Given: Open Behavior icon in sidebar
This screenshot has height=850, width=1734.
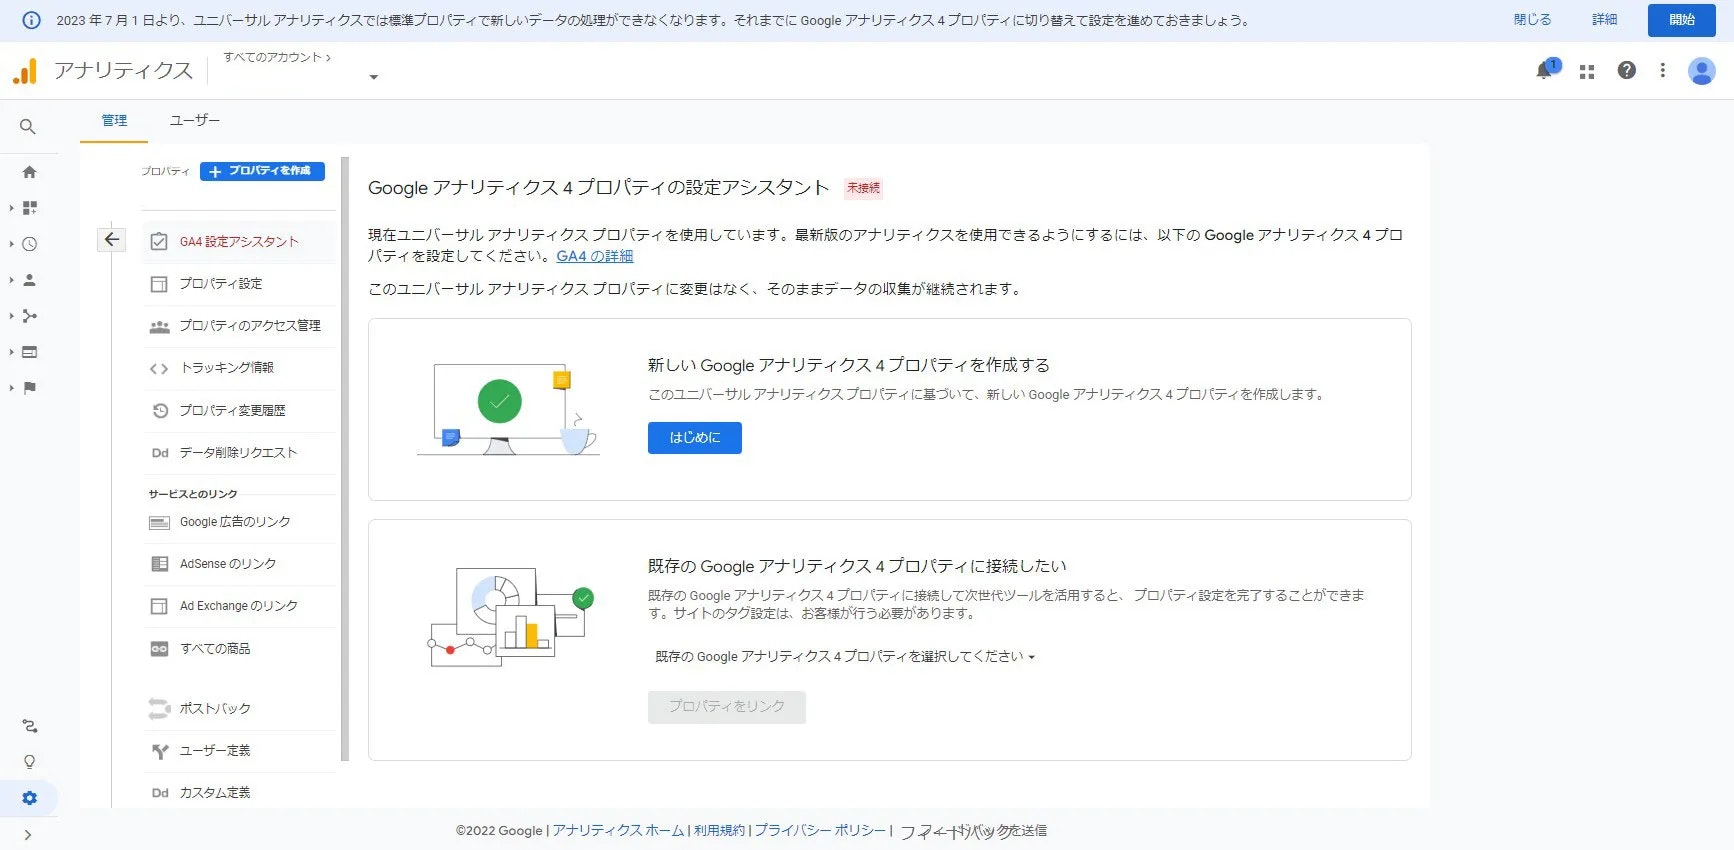Looking at the screenshot, I should click(x=29, y=352).
